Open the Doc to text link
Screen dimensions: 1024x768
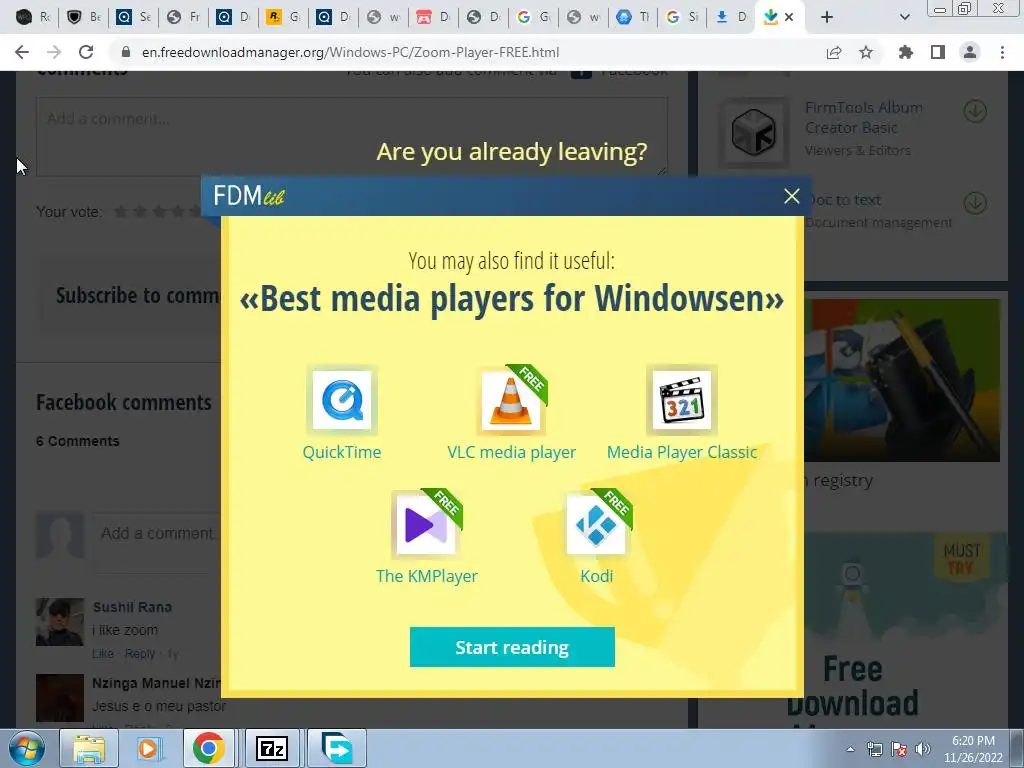coord(843,200)
